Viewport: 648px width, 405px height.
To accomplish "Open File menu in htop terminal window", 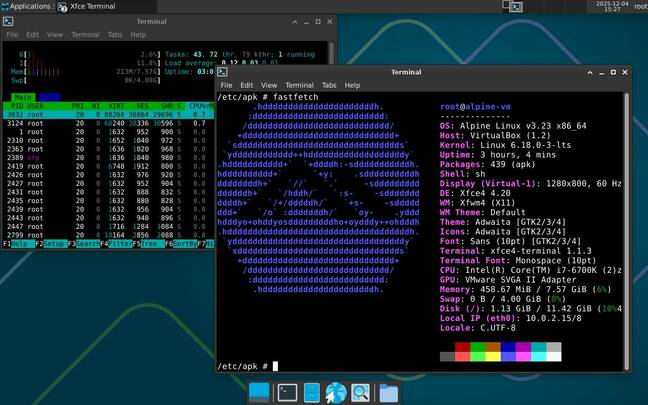I will pyautogui.click(x=12, y=35).
